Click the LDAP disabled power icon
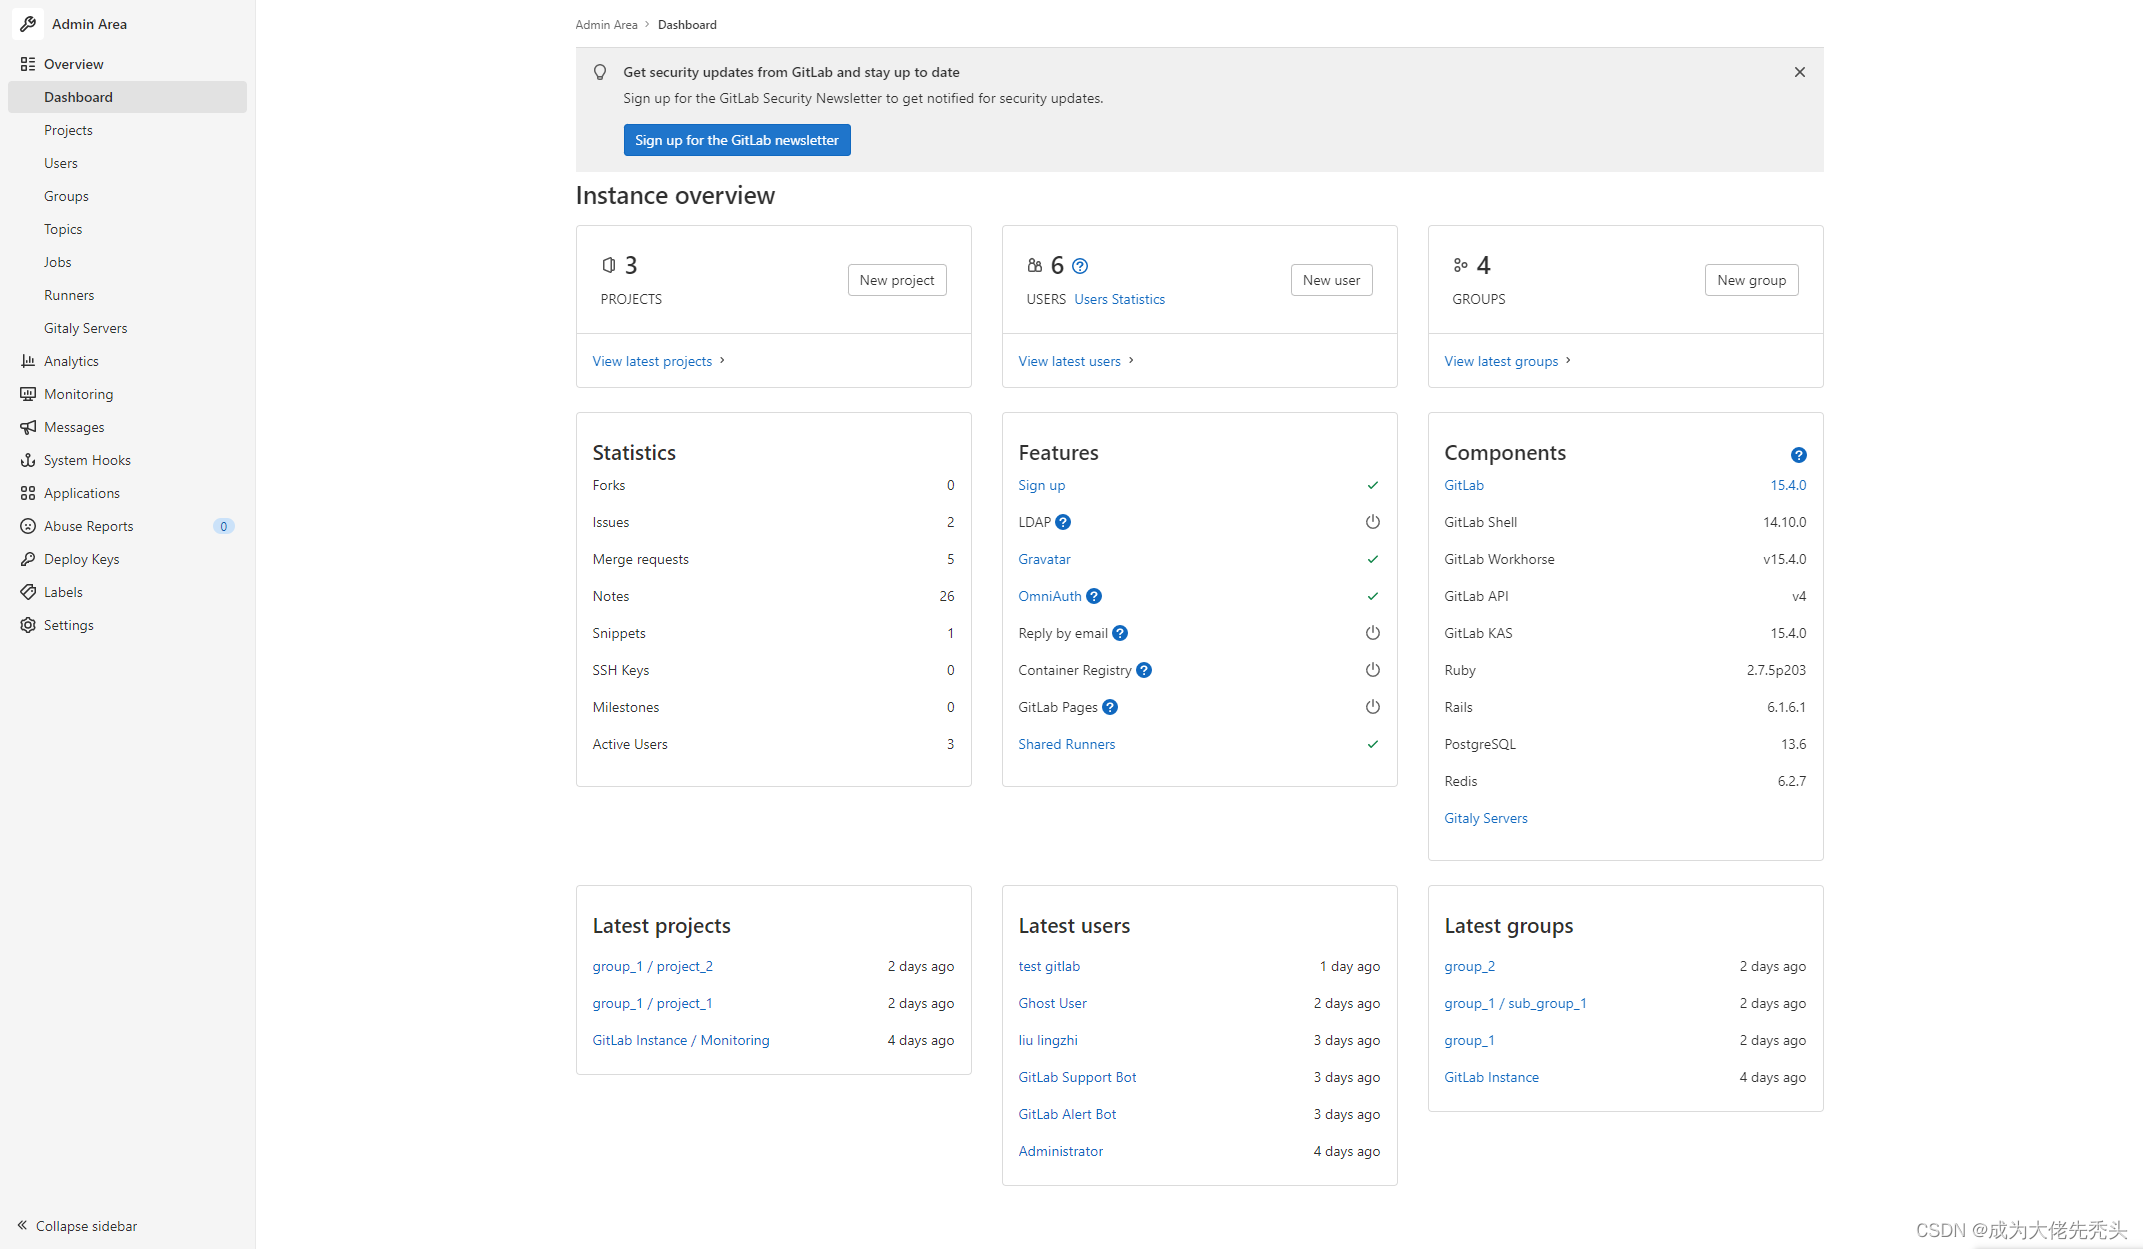The height and width of the screenshot is (1249, 2143). point(1373,522)
